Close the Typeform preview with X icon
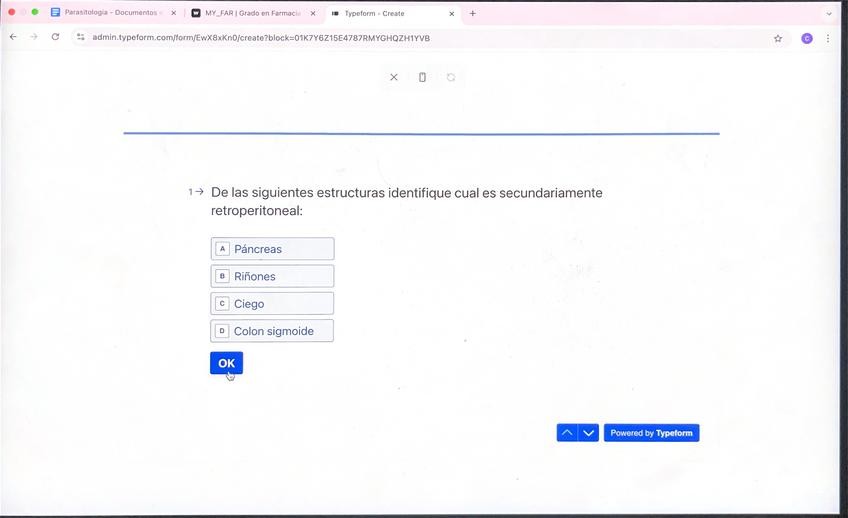848x518 pixels. click(393, 77)
